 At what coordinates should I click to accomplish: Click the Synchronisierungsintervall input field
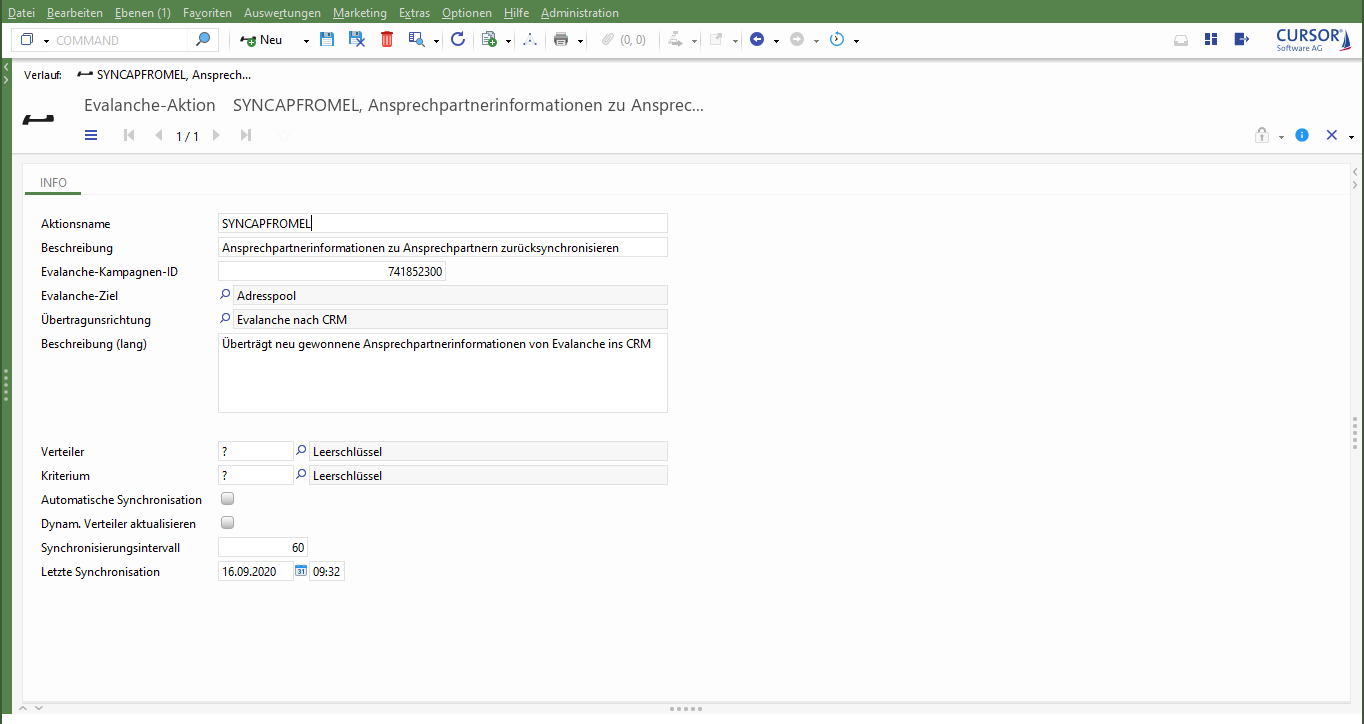263,547
